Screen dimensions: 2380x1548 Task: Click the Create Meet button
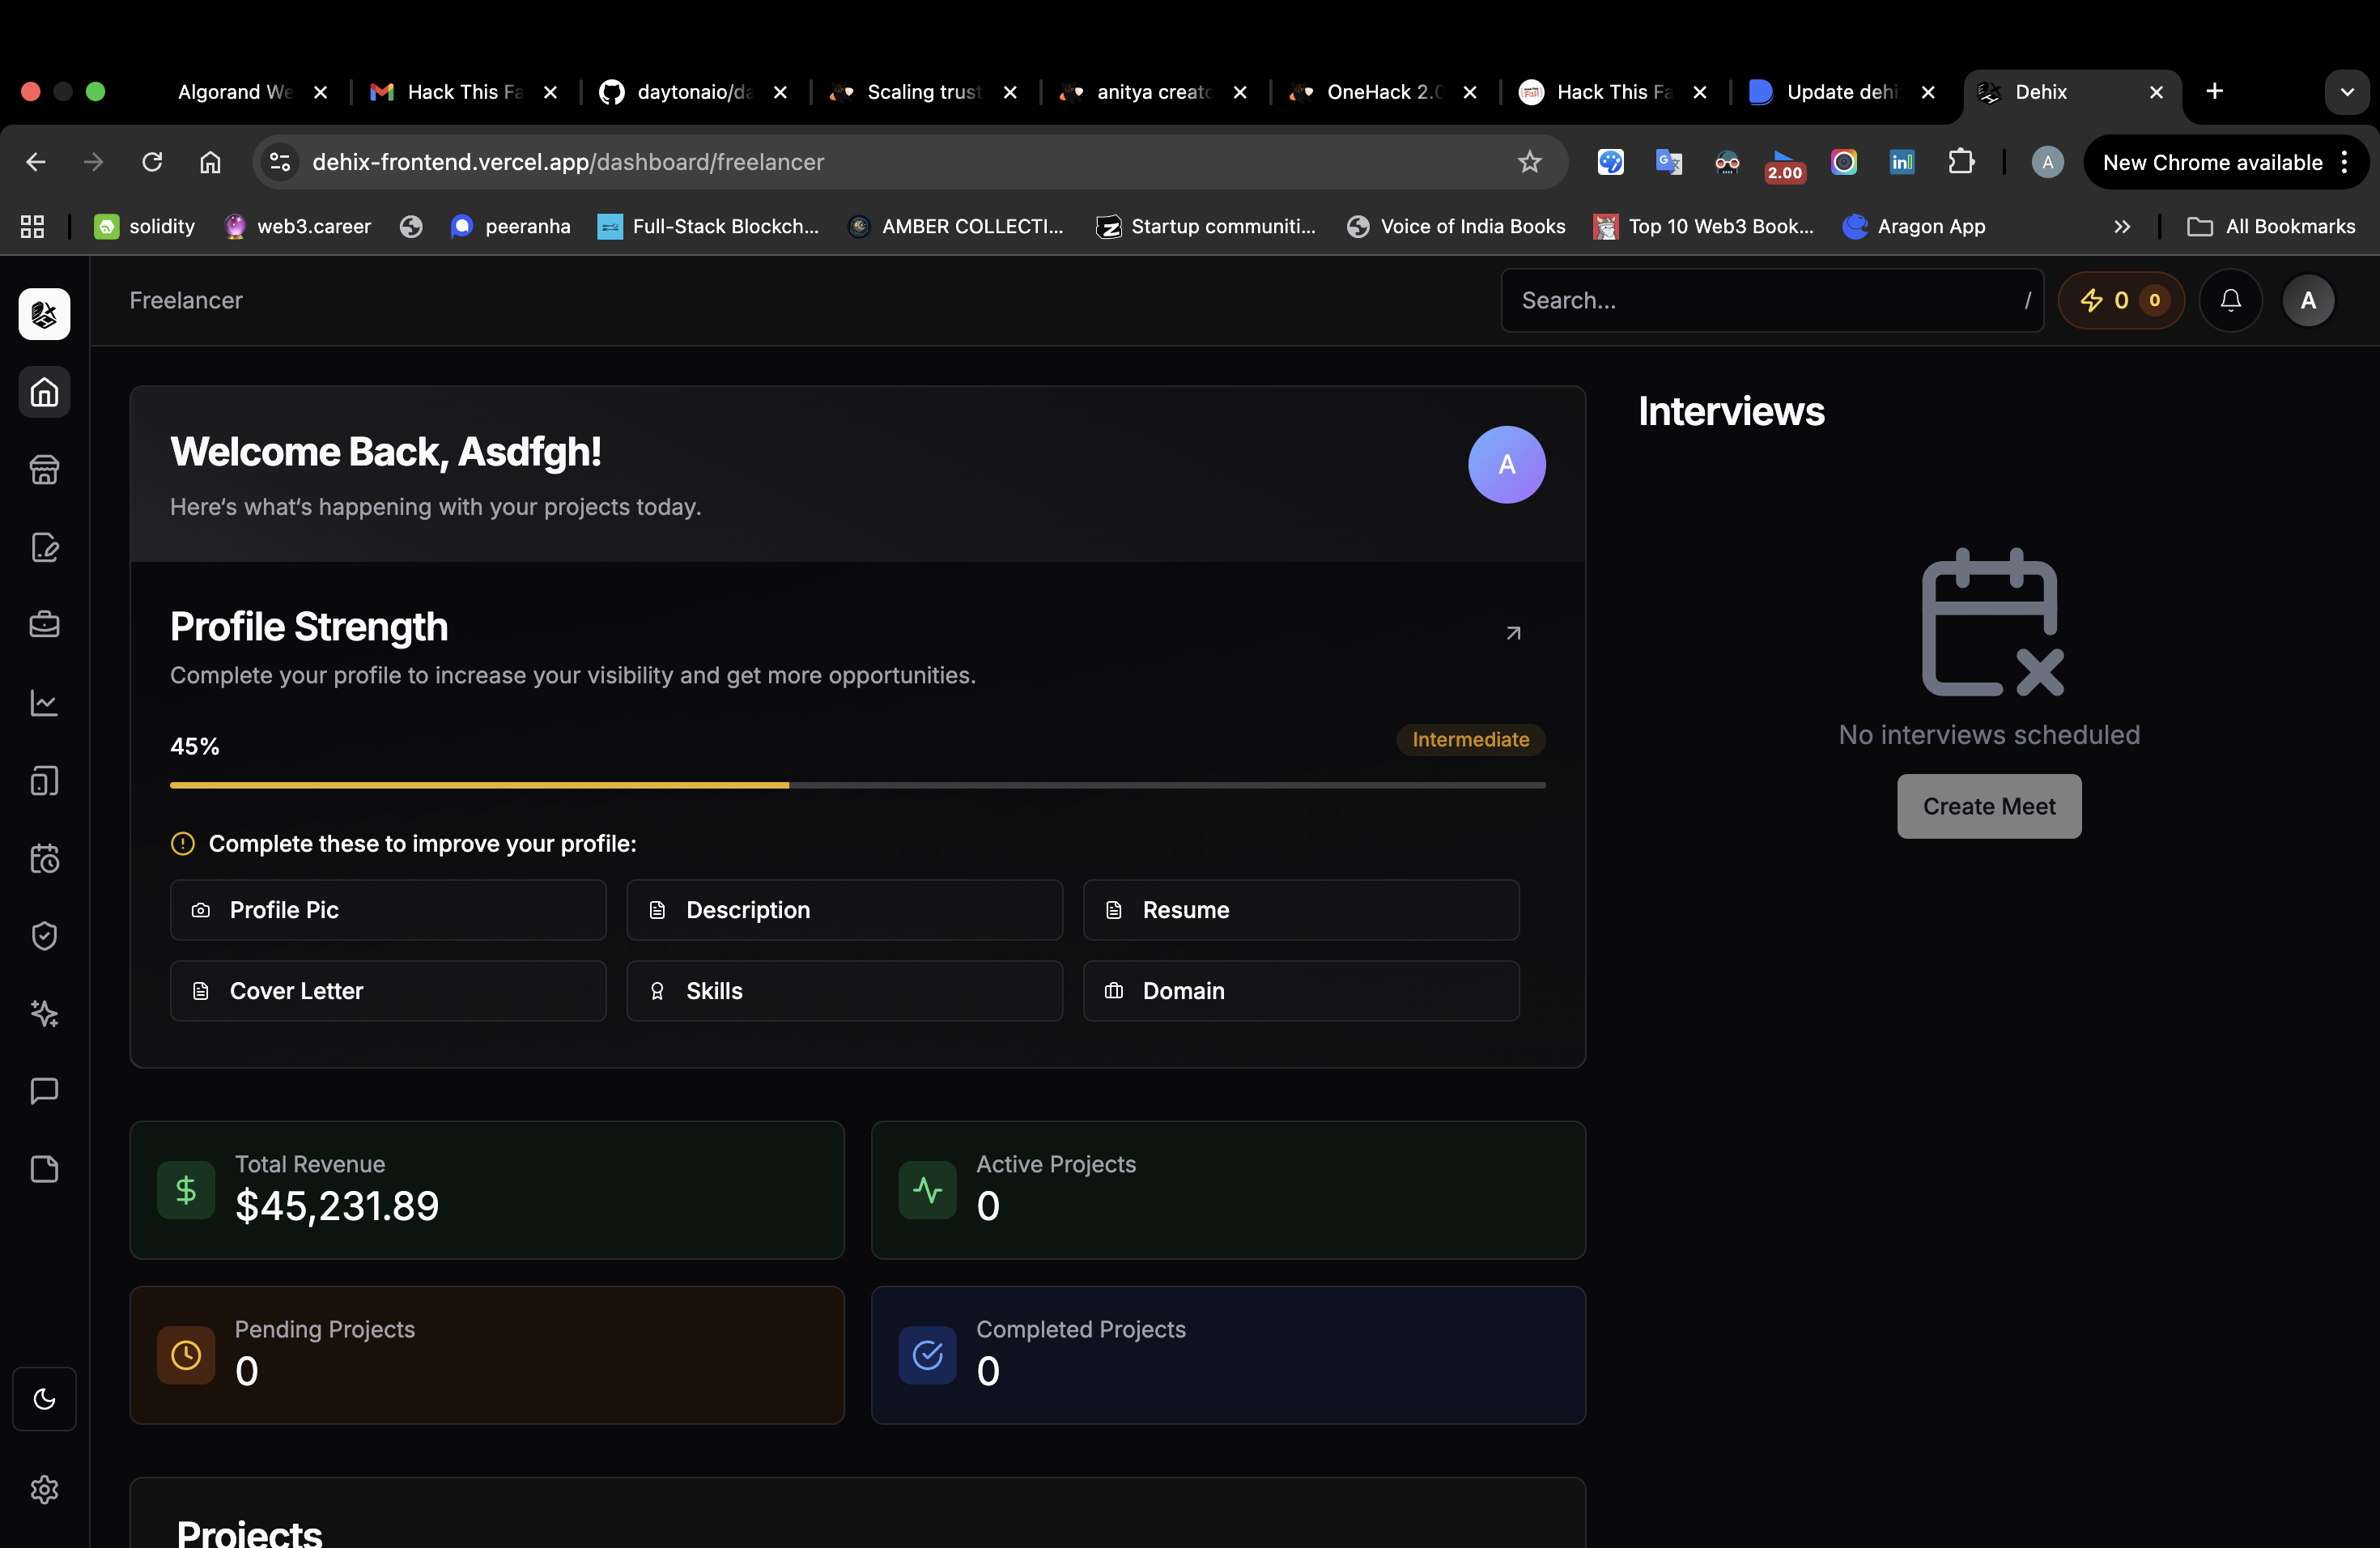click(1988, 806)
